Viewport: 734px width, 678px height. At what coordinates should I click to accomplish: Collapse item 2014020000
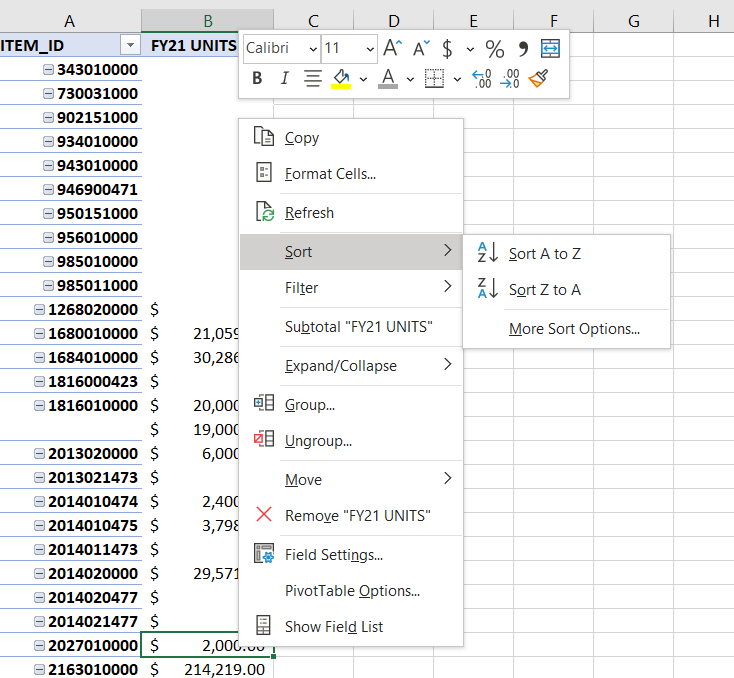(x=39, y=574)
